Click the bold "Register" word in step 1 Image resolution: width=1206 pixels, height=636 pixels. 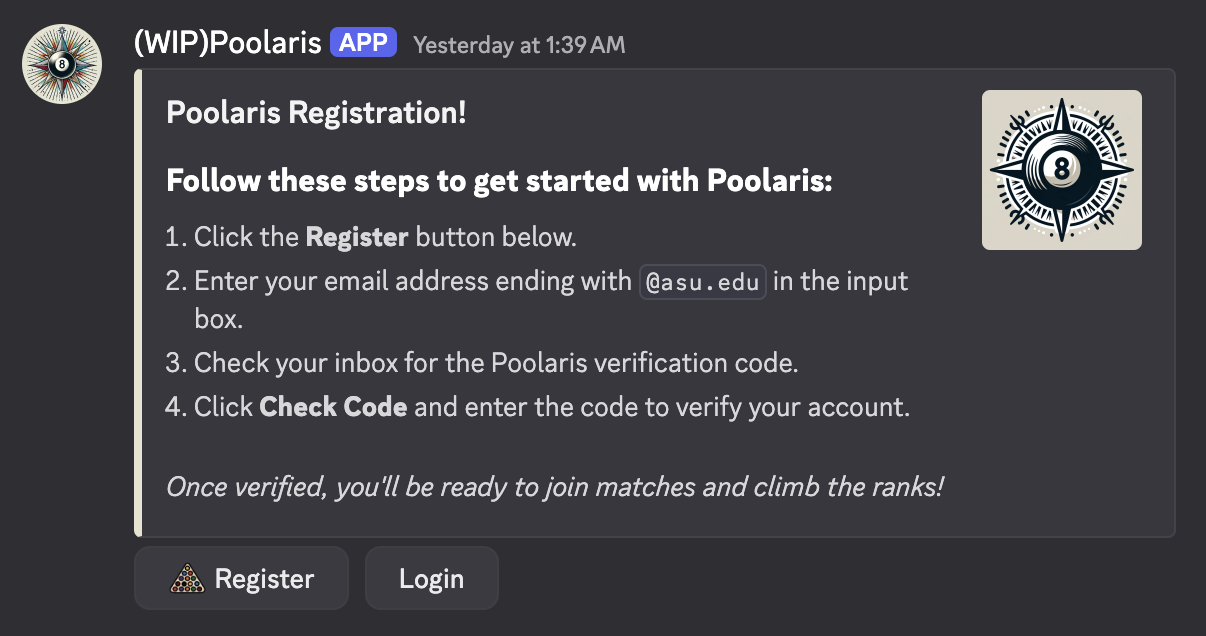coord(356,237)
